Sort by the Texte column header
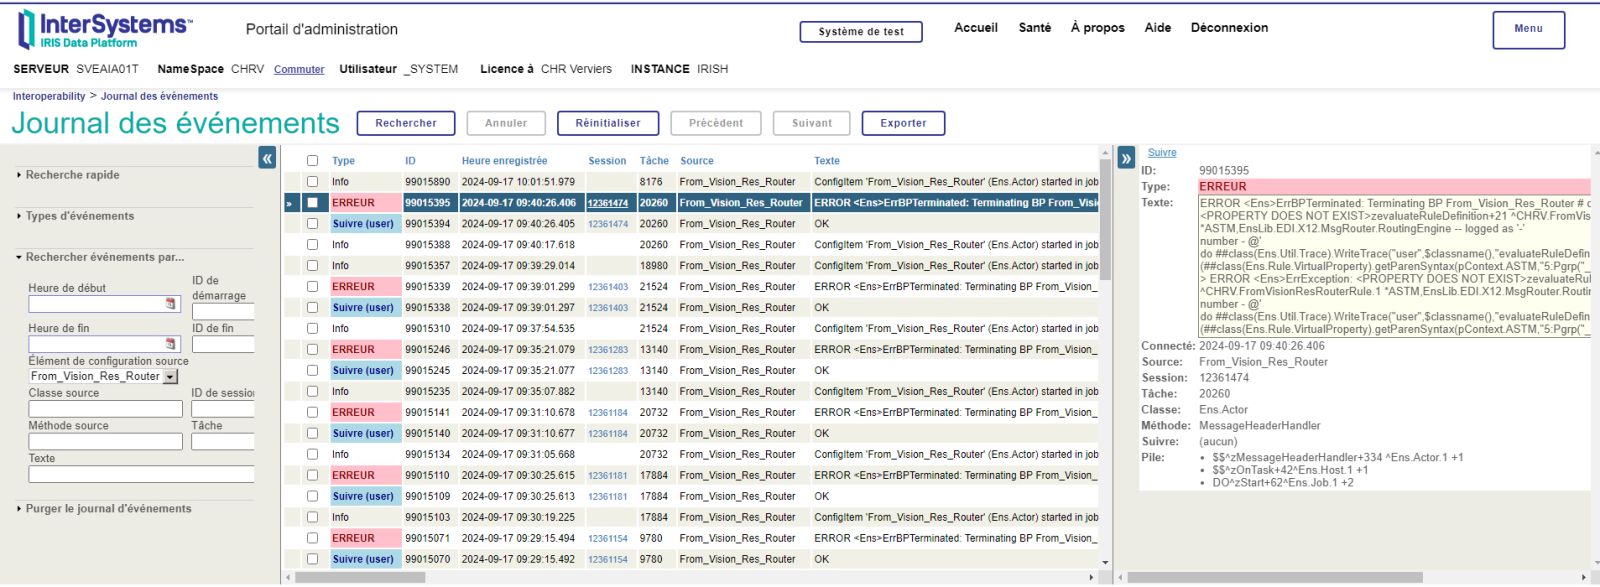The width and height of the screenshot is (1600, 587). tap(827, 161)
